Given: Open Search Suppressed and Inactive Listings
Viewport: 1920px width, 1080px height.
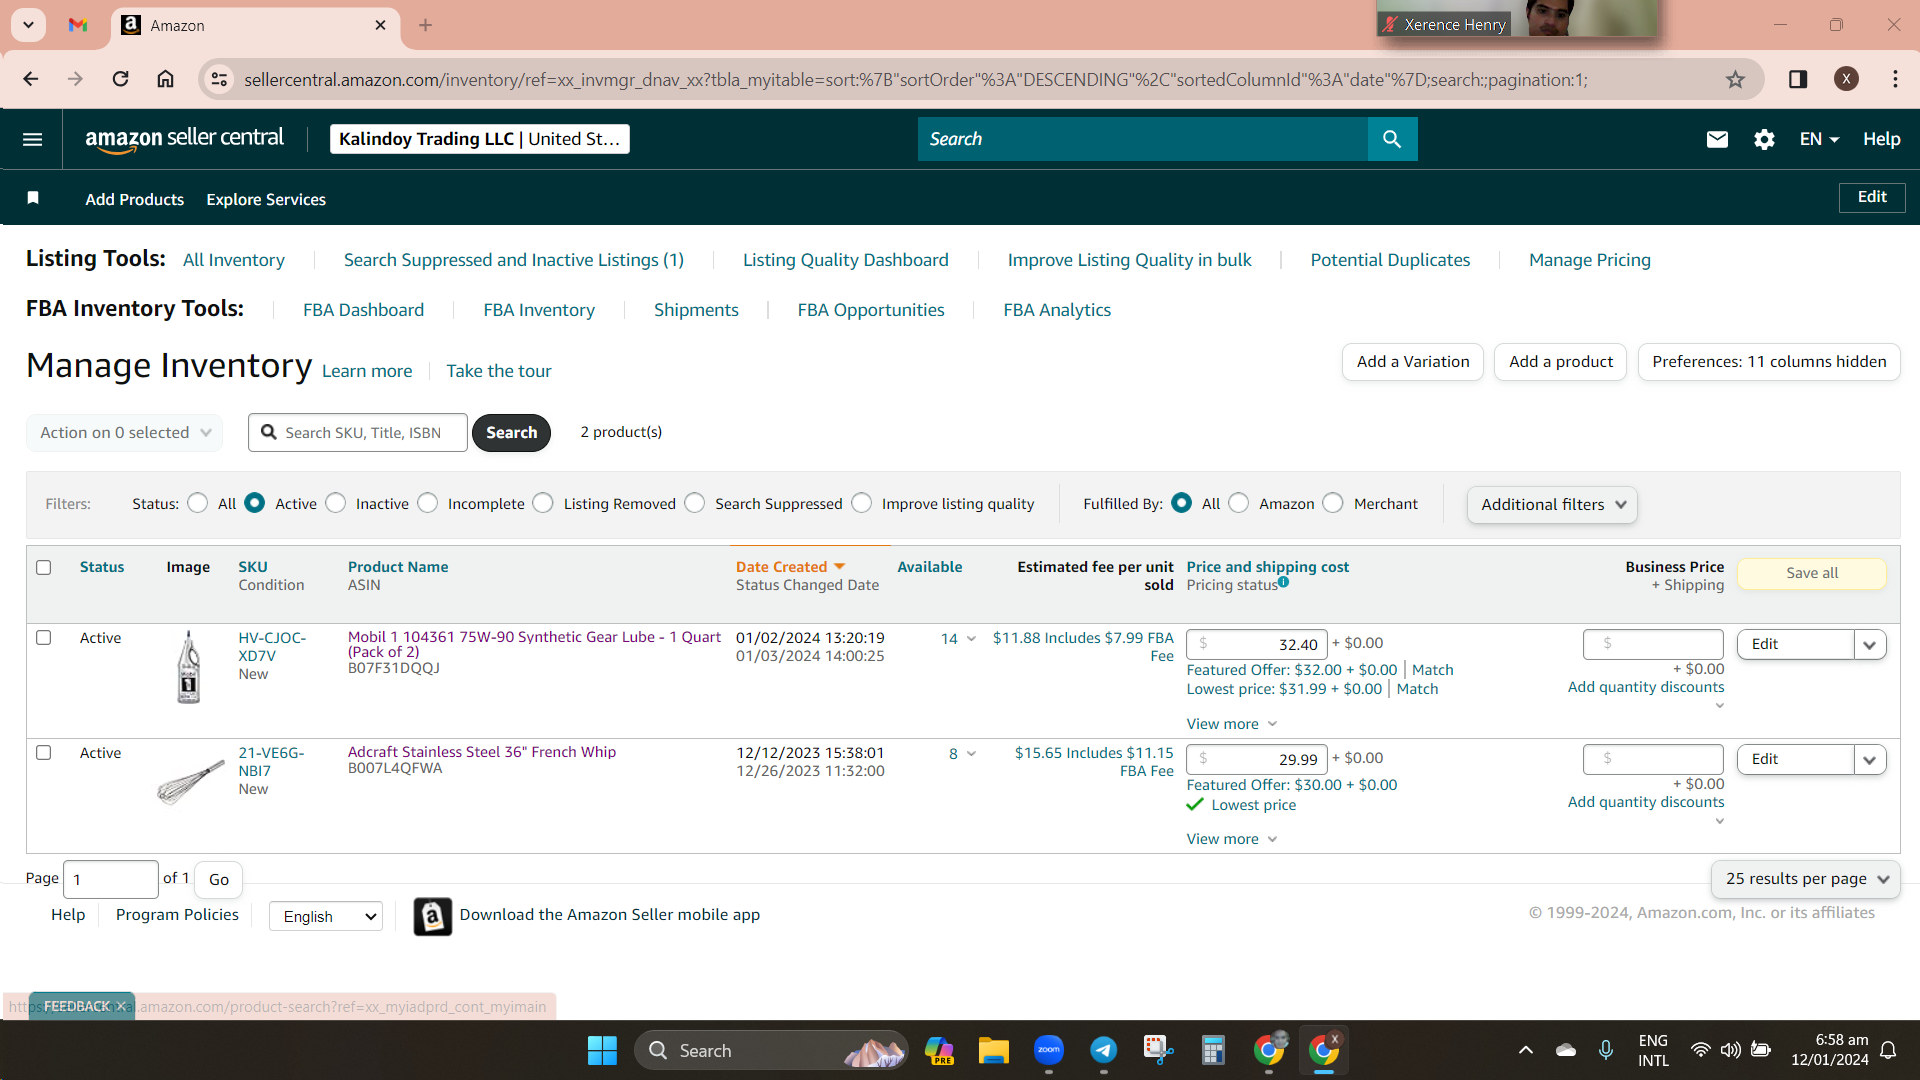Looking at the screenshot, I should [x=514, y=260].
